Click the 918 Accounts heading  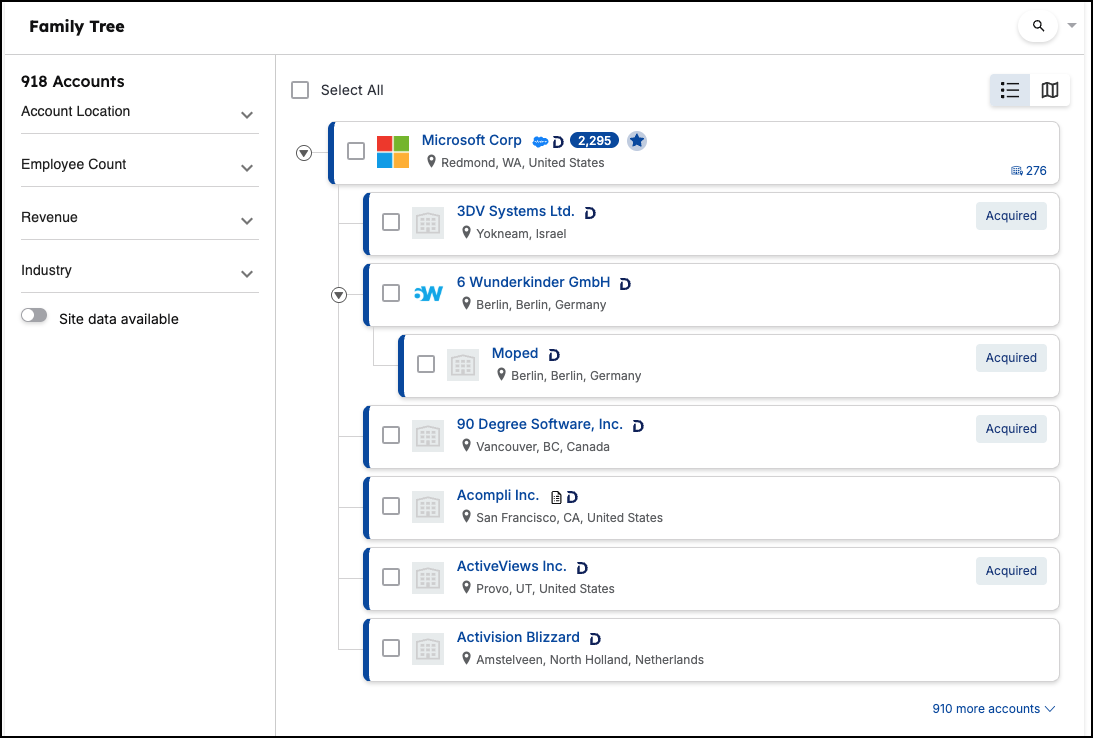tap(72, 82)
